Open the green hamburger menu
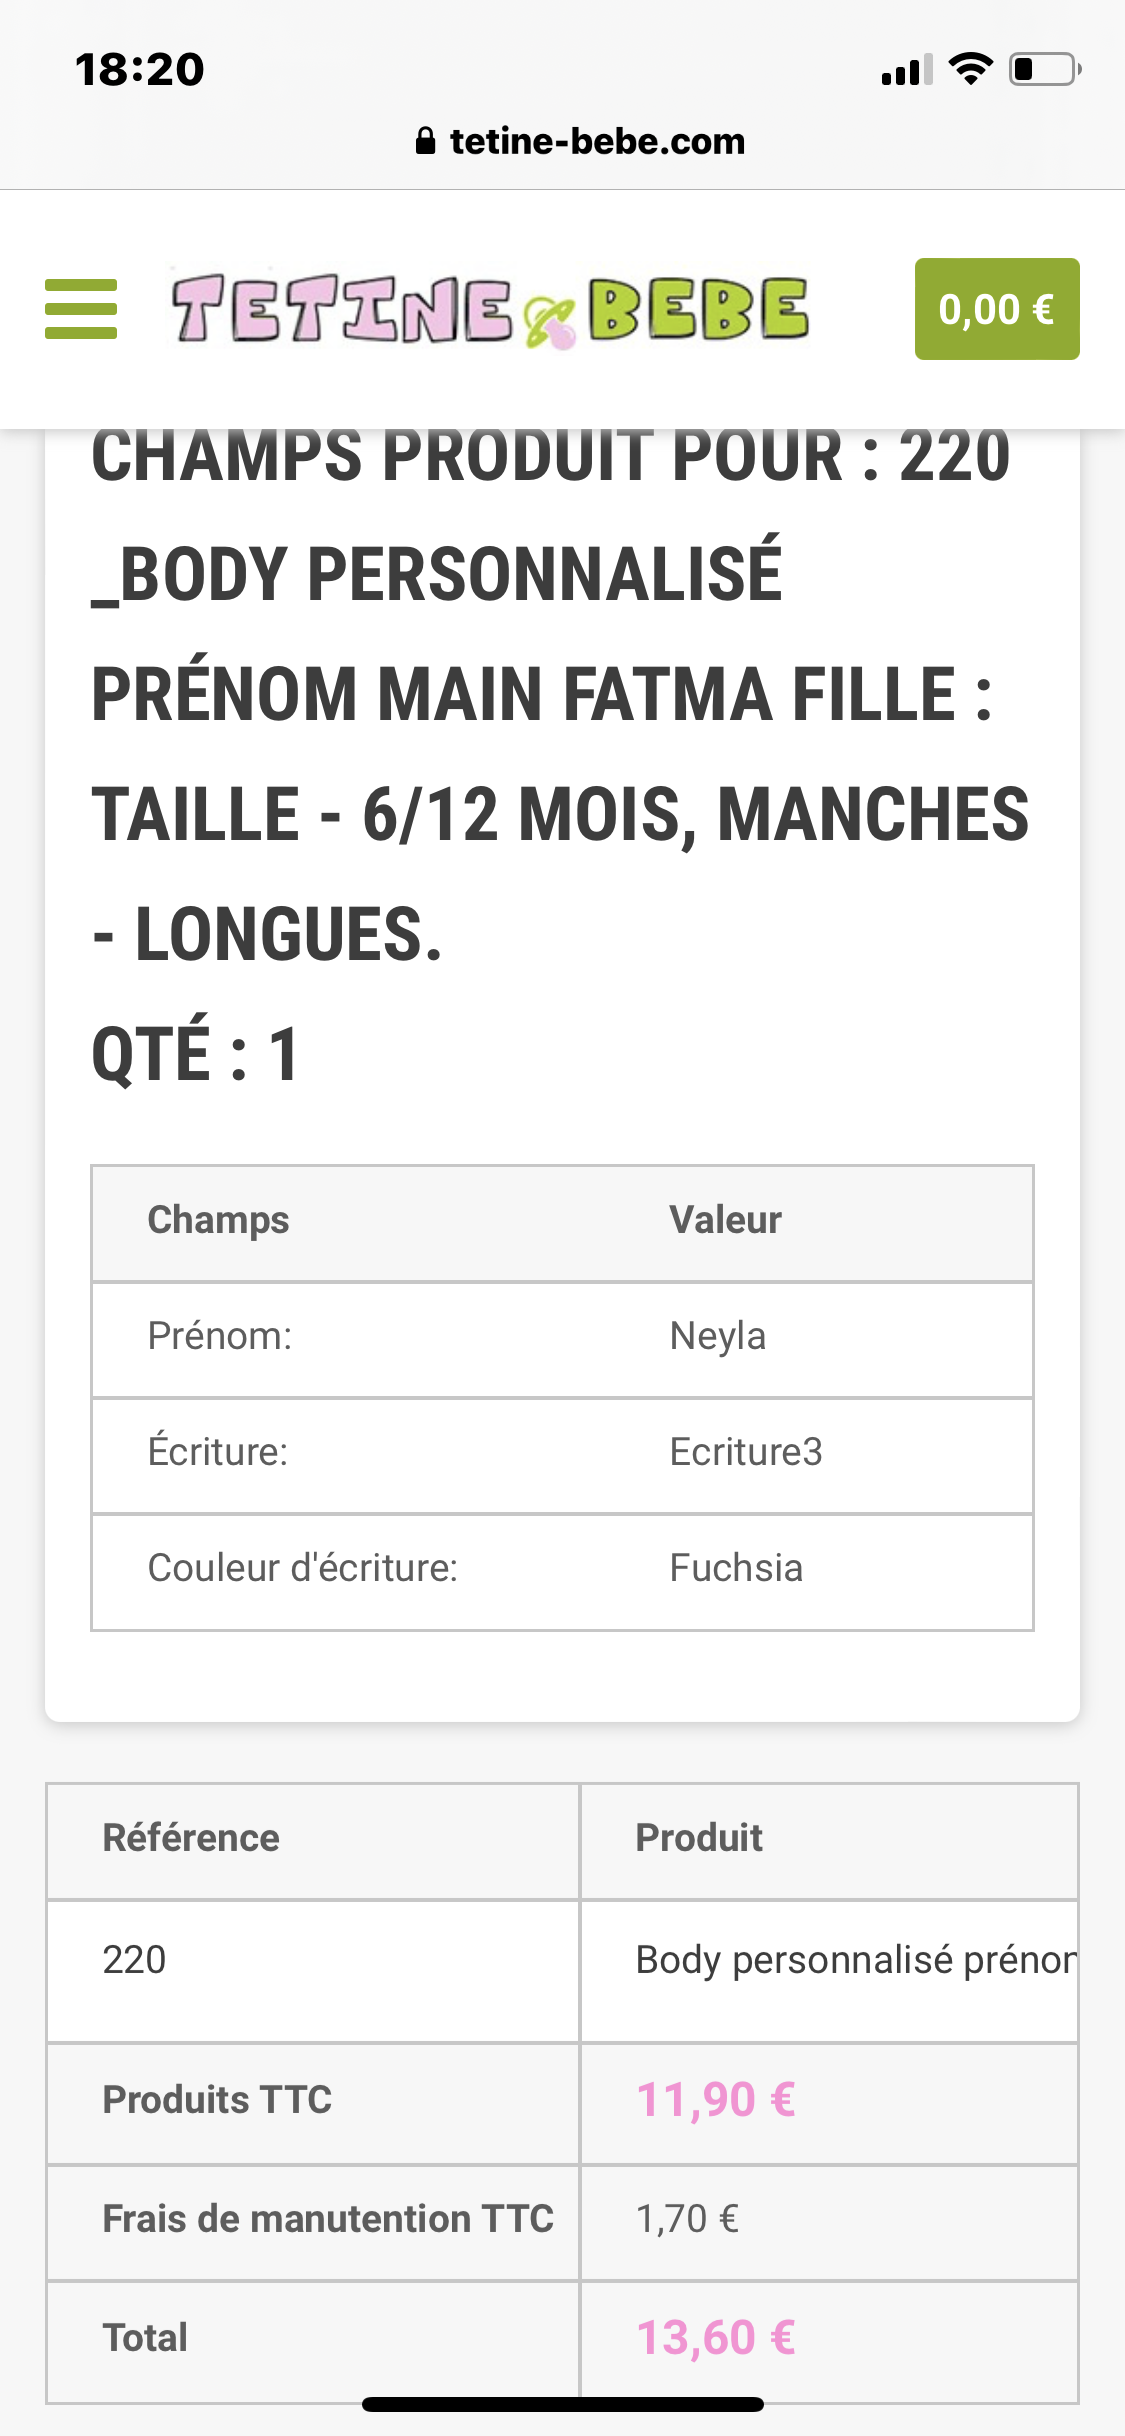1125x2436 pixels. click(81, 309)
